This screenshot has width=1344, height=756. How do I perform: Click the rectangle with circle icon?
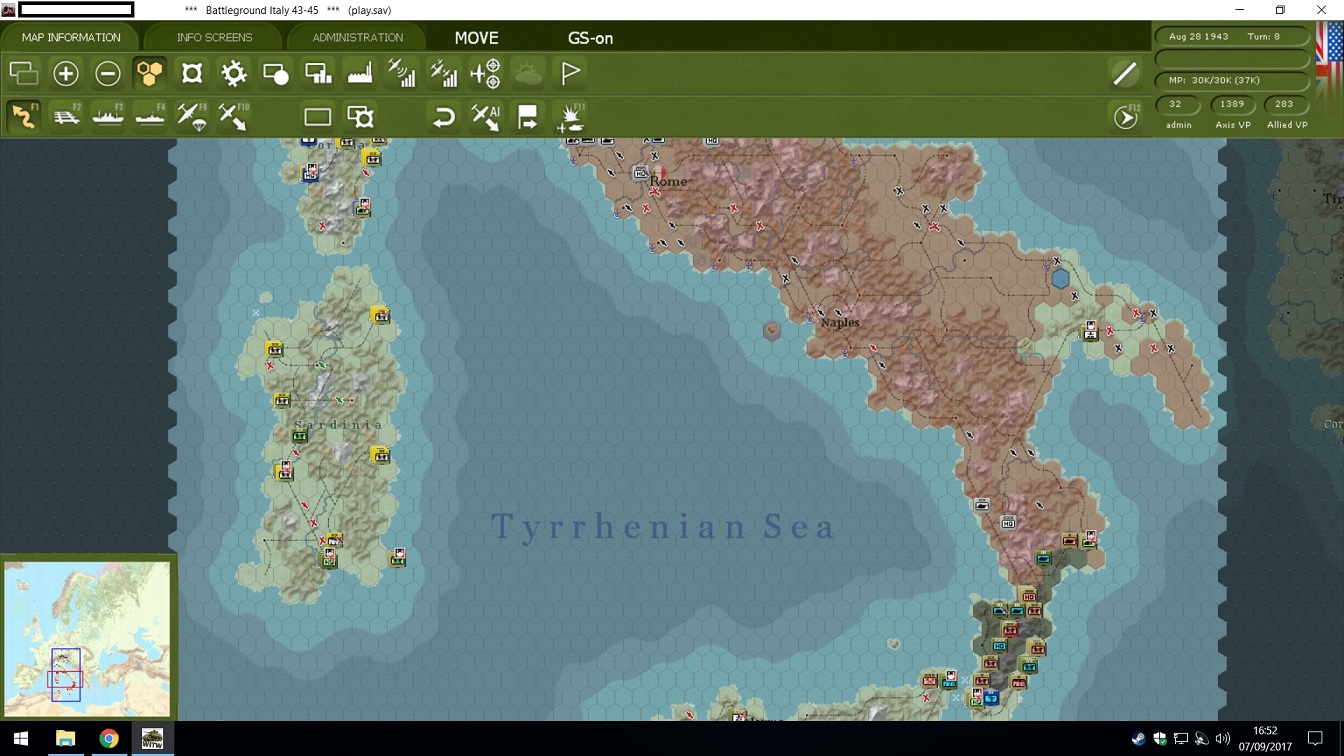(276, 73)
